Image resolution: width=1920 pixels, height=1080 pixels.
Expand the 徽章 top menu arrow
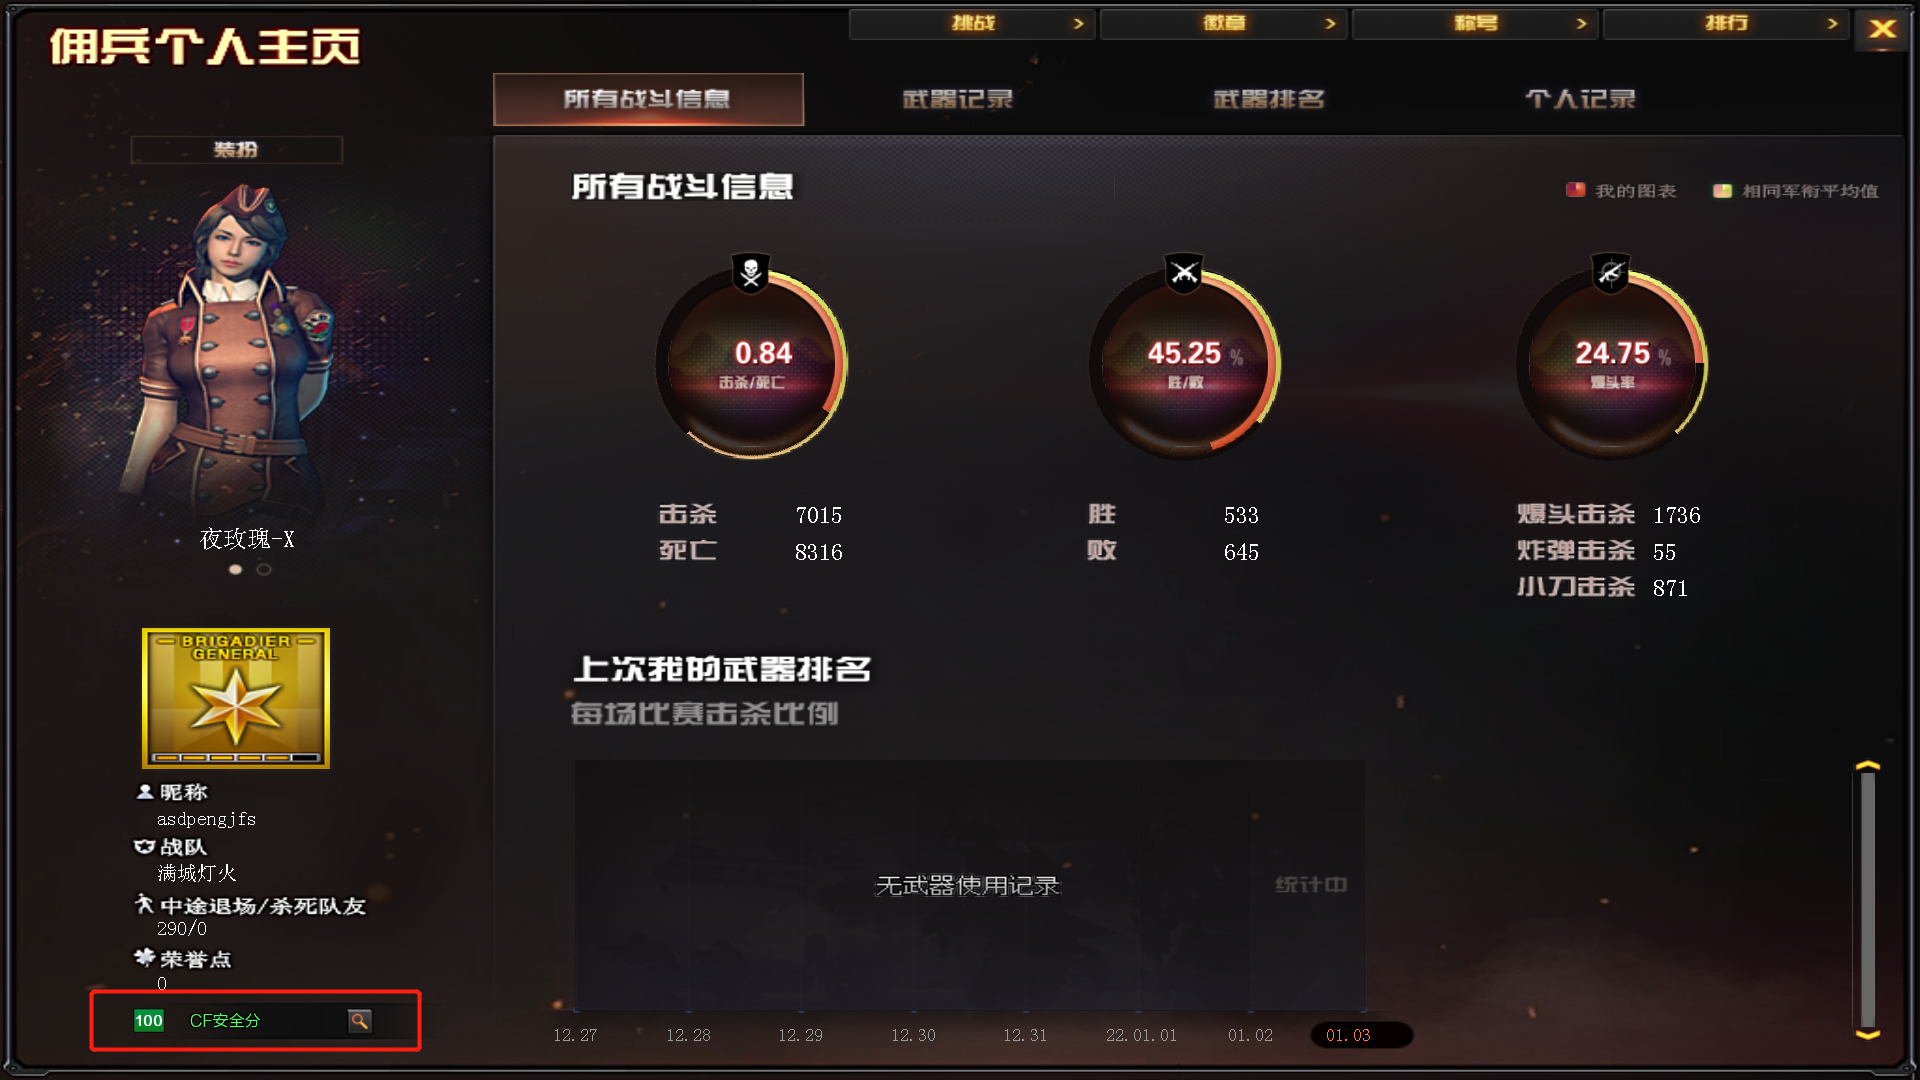(x=1330, y=24)
